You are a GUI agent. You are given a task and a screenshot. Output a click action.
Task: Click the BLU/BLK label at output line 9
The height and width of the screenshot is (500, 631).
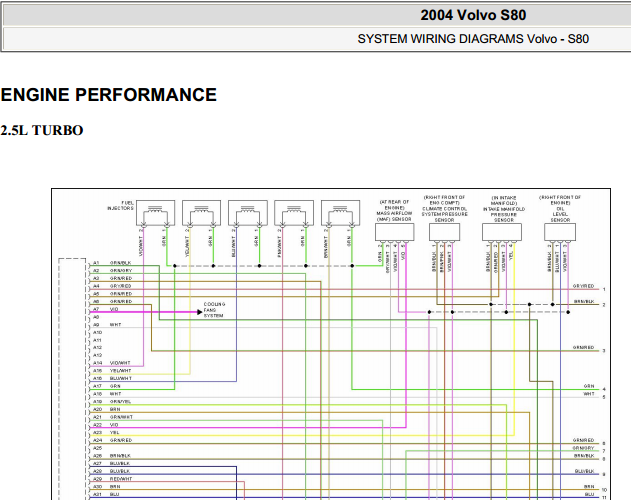584,471
